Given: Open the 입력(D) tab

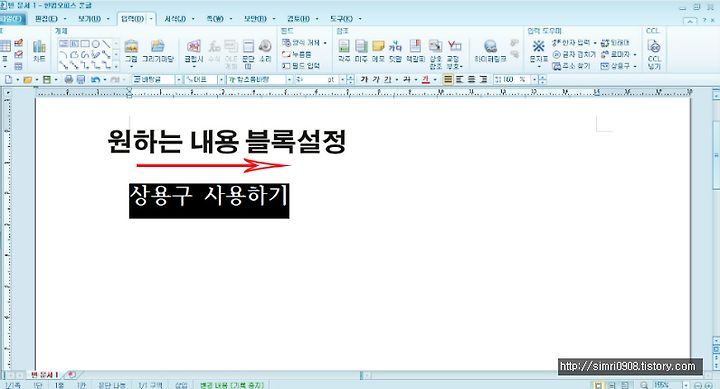Looking at the screenshot, I should (132, 19).
